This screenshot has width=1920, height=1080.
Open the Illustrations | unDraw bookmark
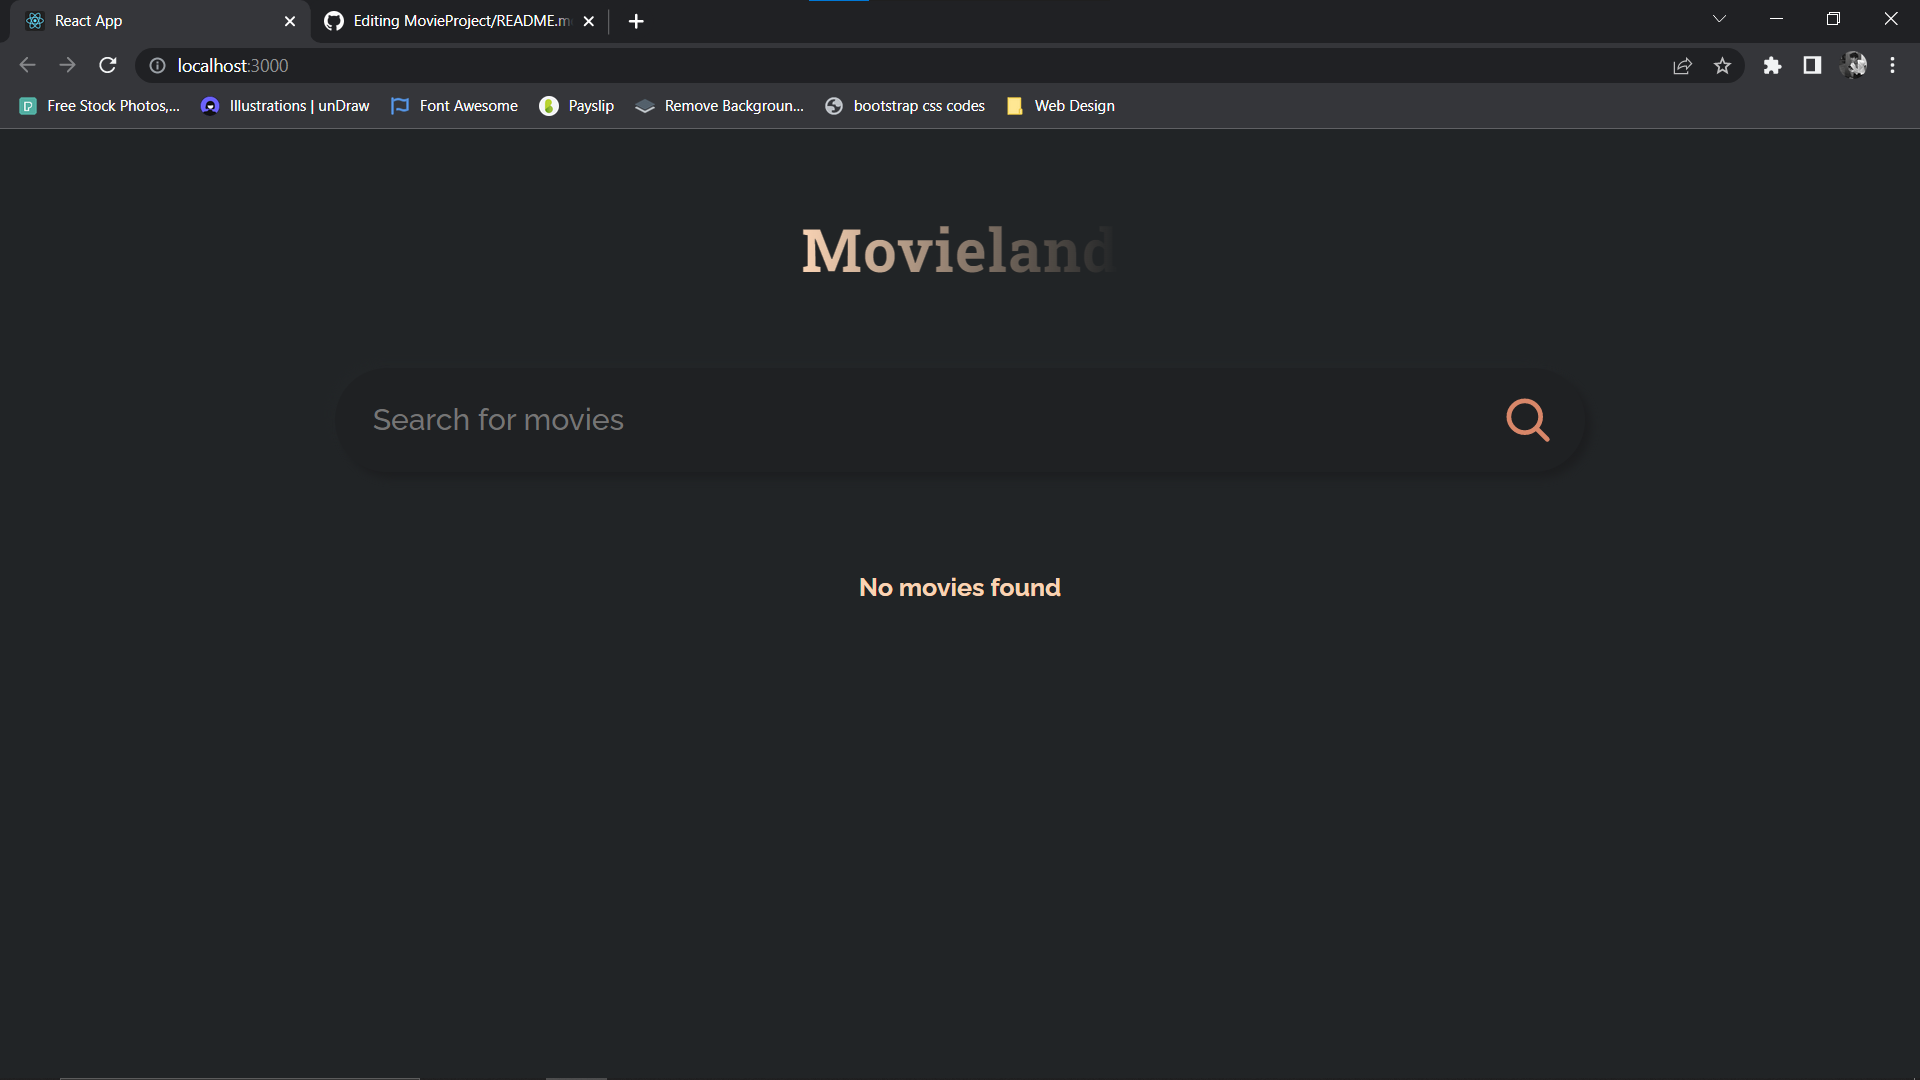(284, 105)
